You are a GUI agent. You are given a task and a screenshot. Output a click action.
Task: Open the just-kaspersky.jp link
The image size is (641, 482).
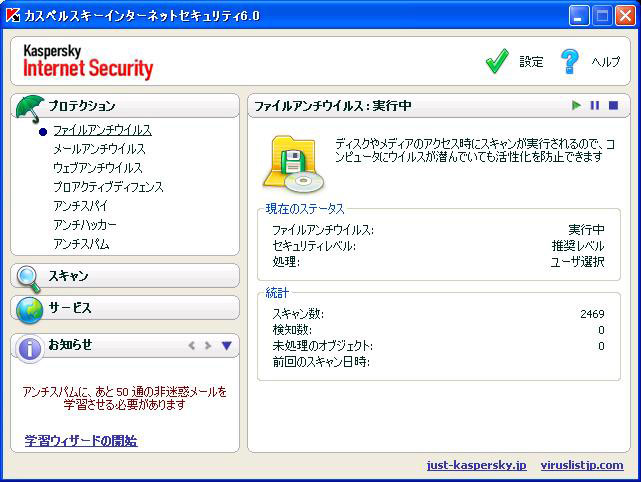tap(477, 465)
